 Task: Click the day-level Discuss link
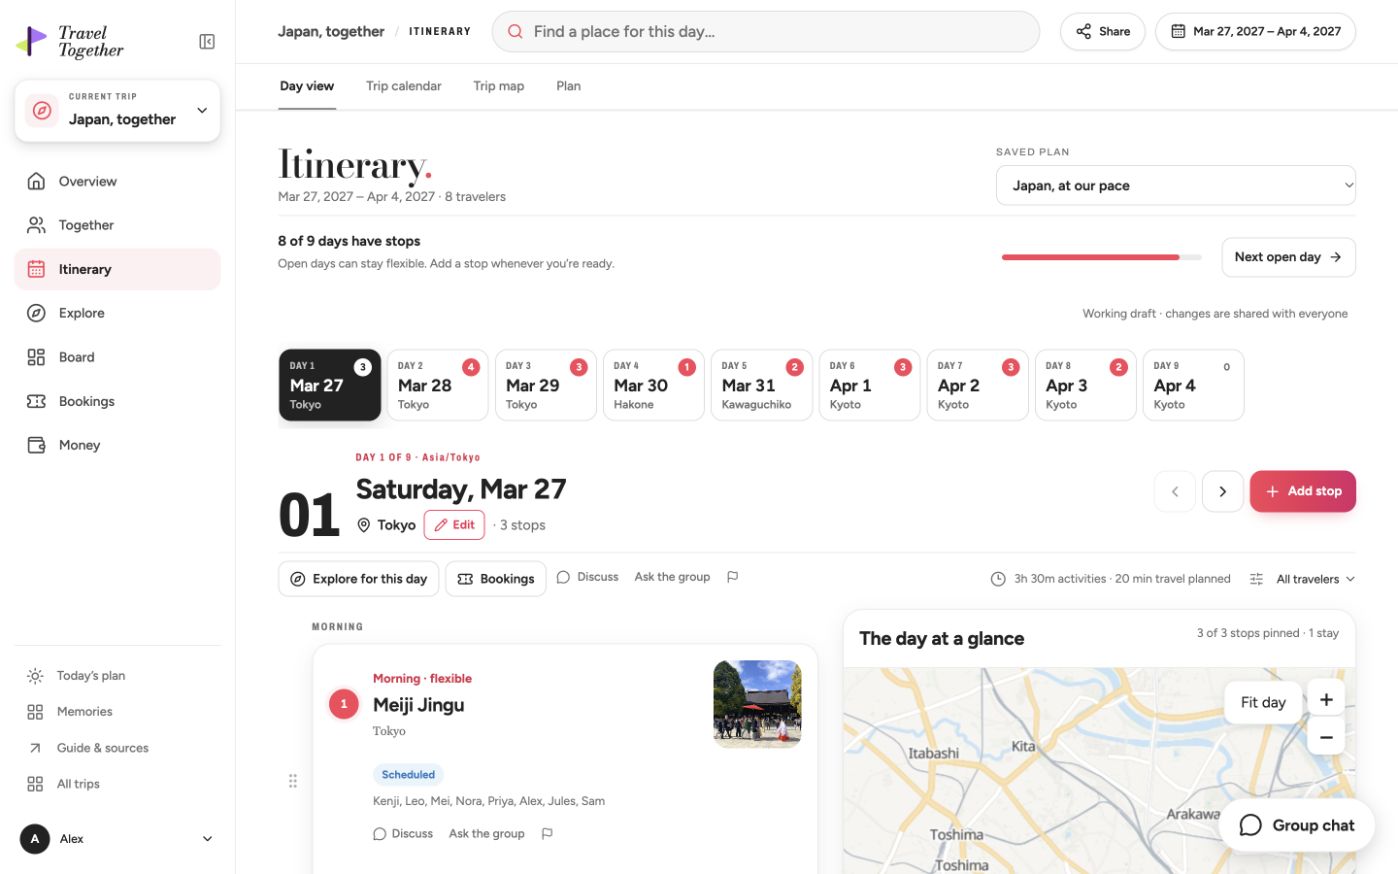pos(588,577)
